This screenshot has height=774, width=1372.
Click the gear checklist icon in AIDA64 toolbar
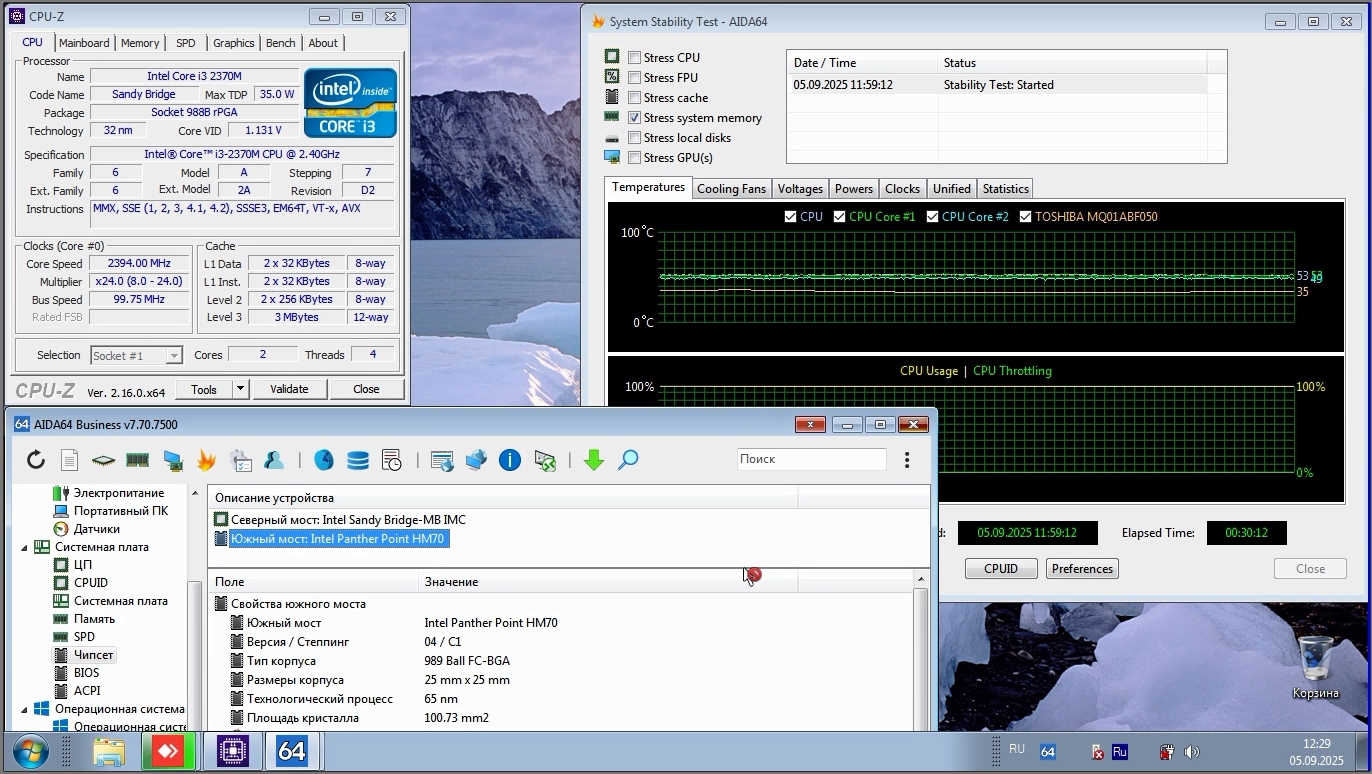pyautogui.click(x=240, y=460)
